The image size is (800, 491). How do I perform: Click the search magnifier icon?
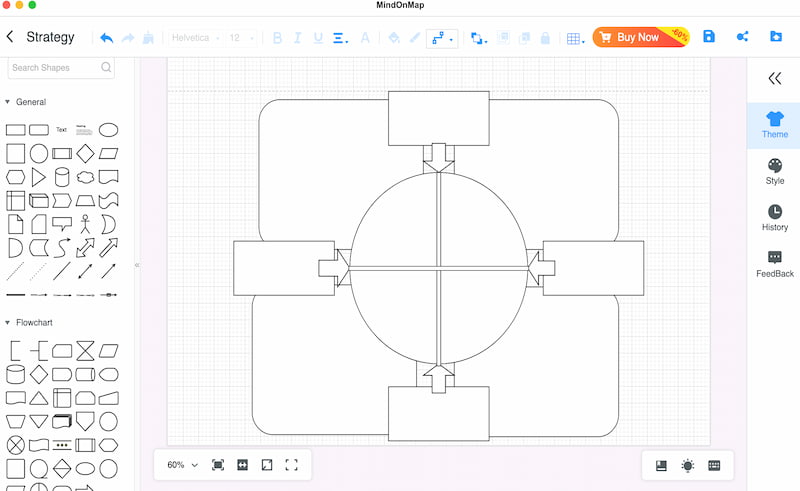click(106, 67)
